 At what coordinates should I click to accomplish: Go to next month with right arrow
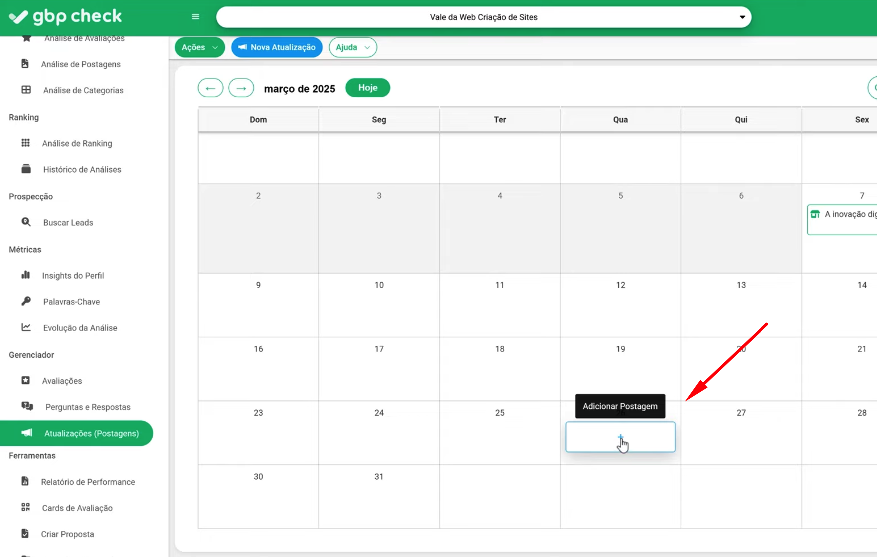241,88
